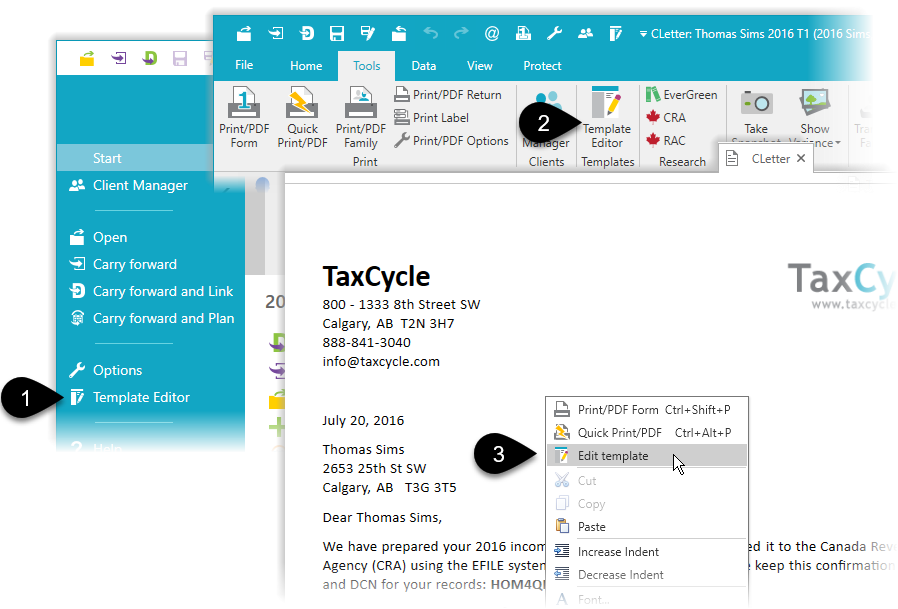Choose Print Label in the ribbon
Screen dimensions: 898x609
point(432,117)
